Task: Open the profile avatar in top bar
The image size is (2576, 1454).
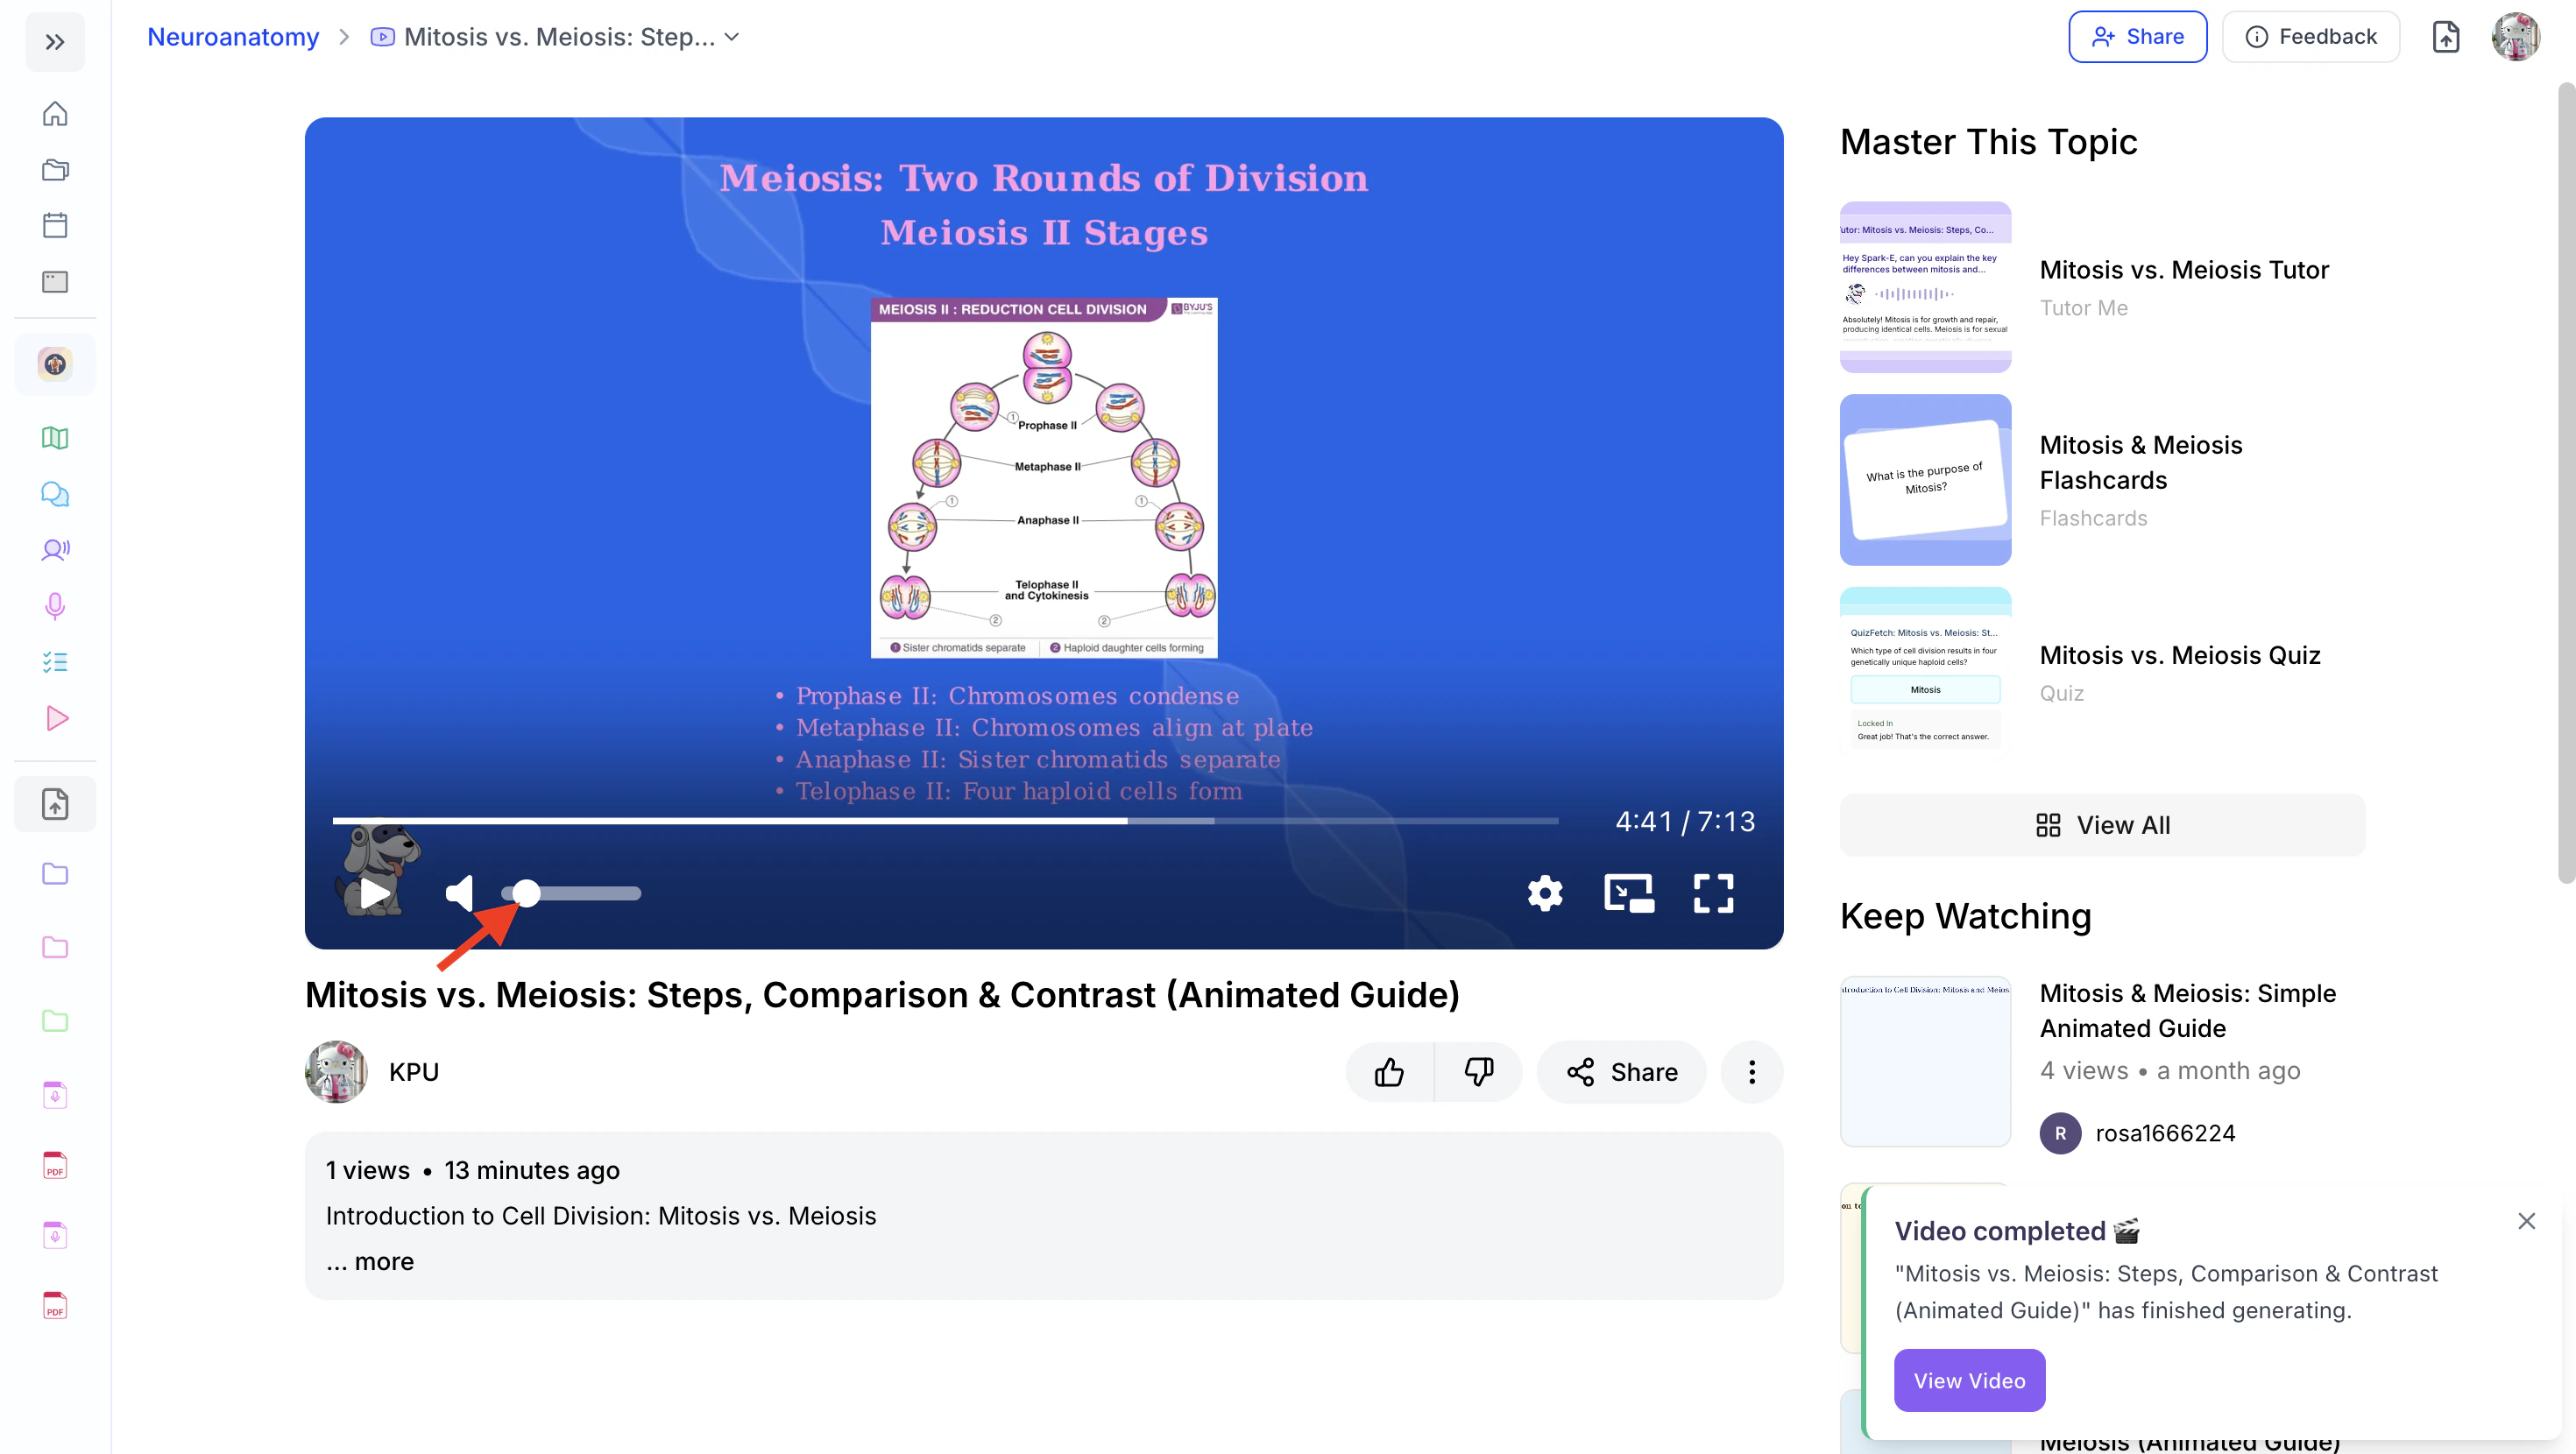Action: [2515, 37]
